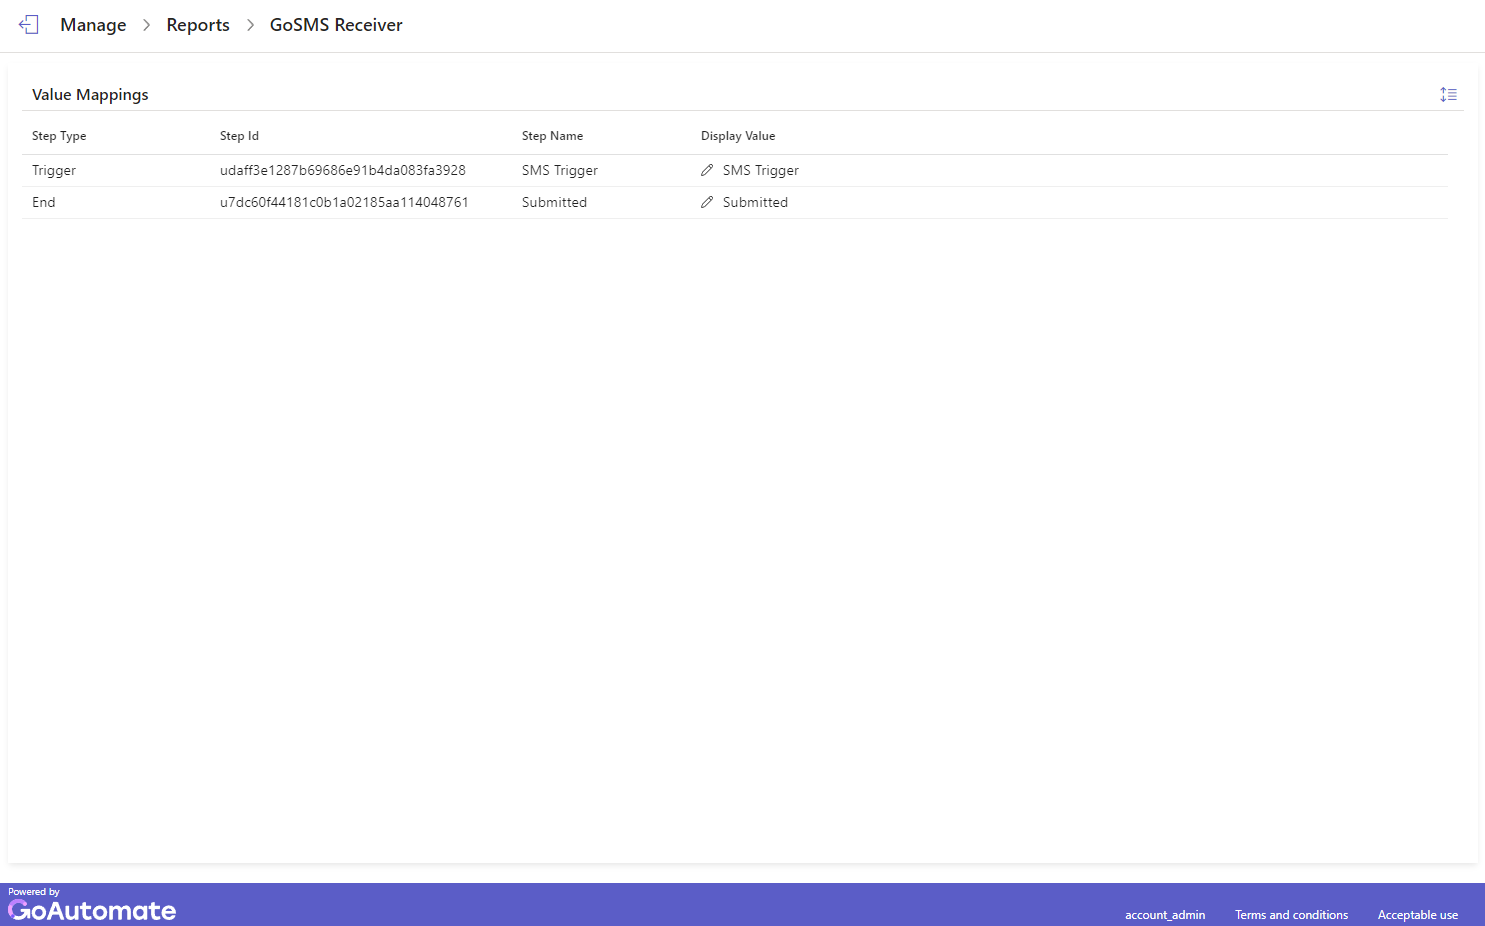Click the SMS Trigger display value text
Screen dimensions: 1485x926
point(761,171)
